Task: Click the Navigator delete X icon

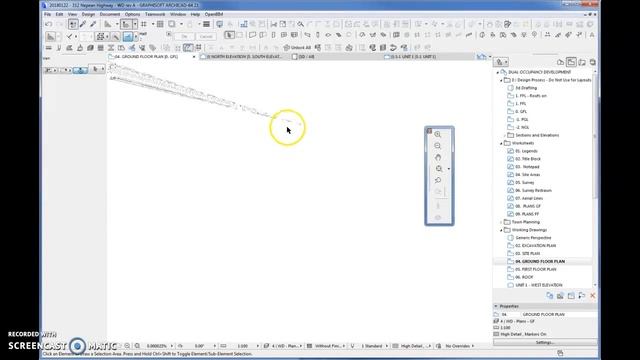Action: [593, 296]
